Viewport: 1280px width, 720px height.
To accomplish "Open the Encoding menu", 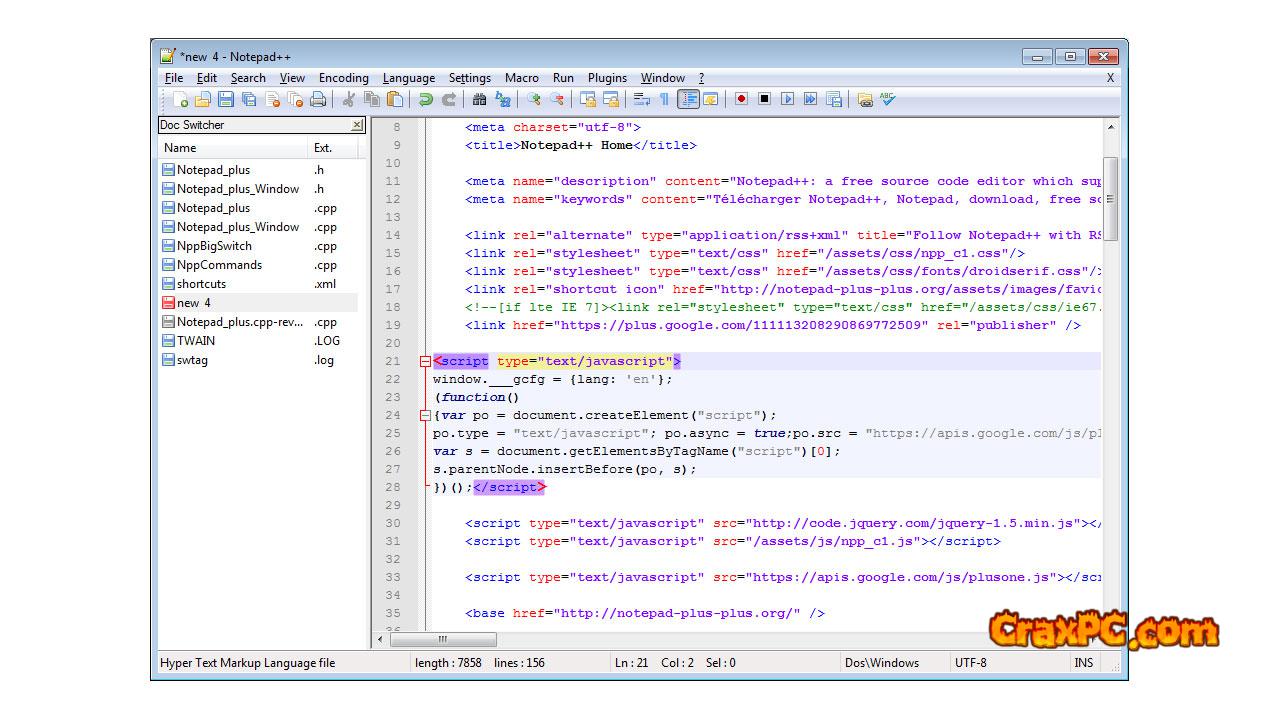I will tap(343, 78).
